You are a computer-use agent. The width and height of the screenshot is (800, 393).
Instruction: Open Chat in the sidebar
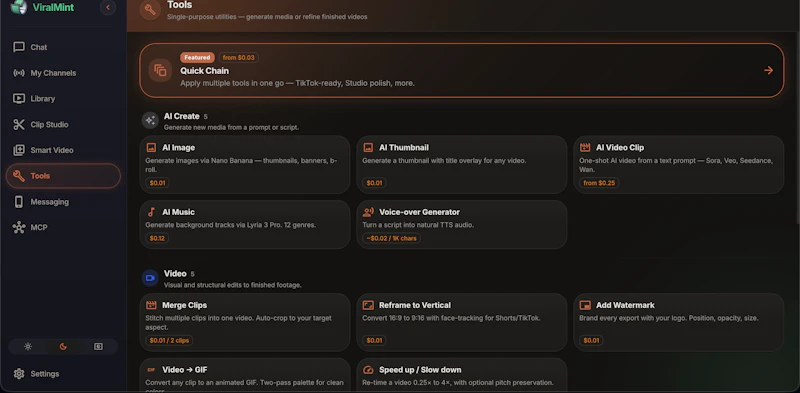pos(63,47)
